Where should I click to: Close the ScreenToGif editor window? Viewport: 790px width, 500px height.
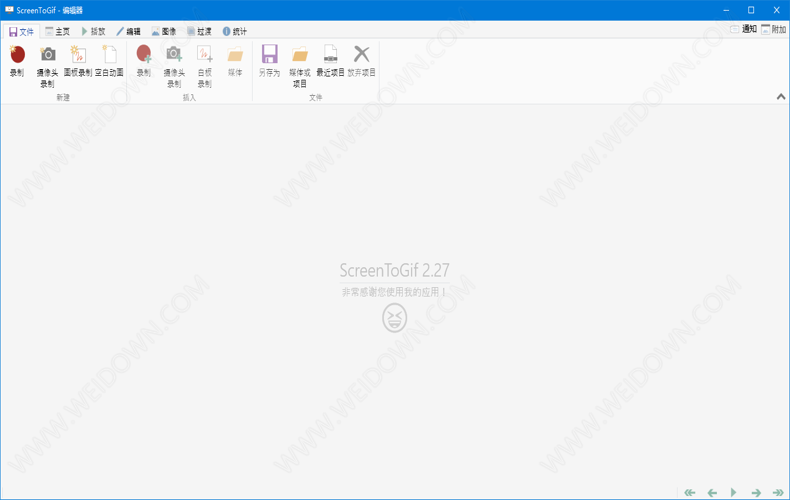click(x=776, y=10)
